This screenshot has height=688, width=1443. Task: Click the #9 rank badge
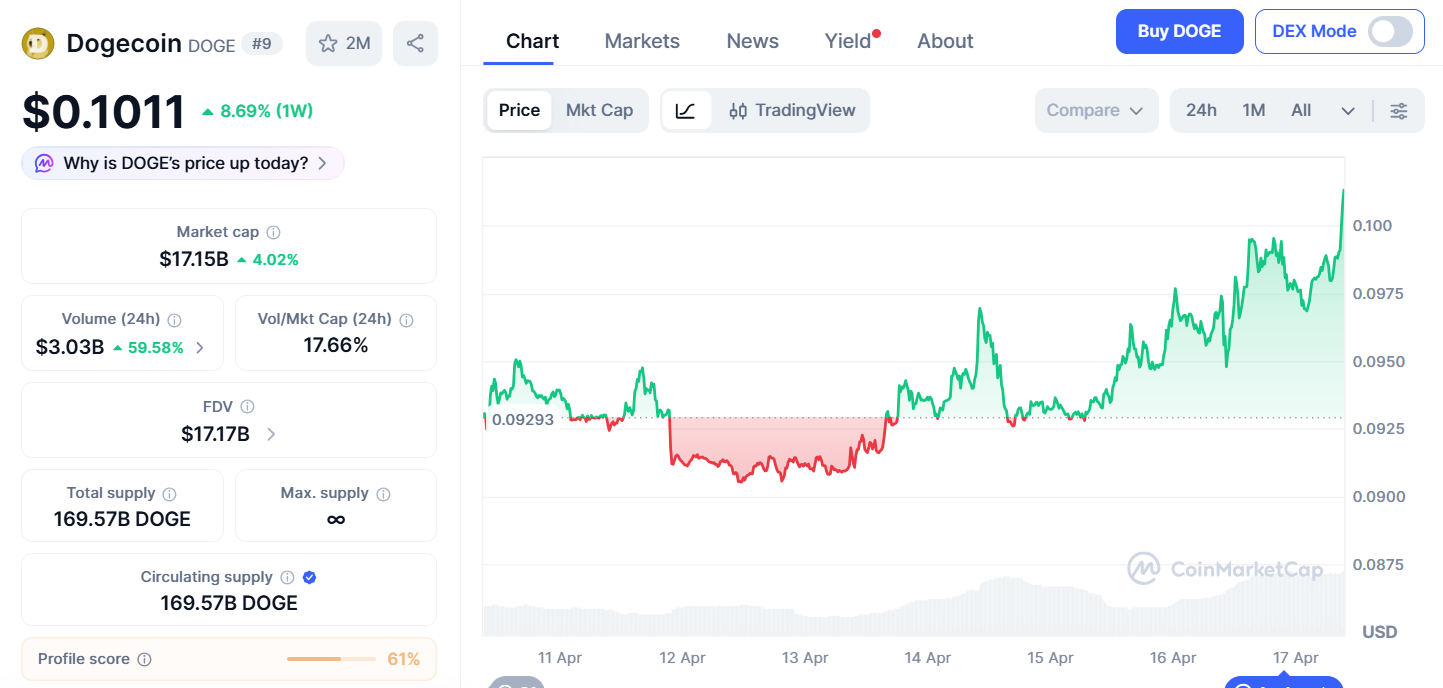[x=263, y=44]
